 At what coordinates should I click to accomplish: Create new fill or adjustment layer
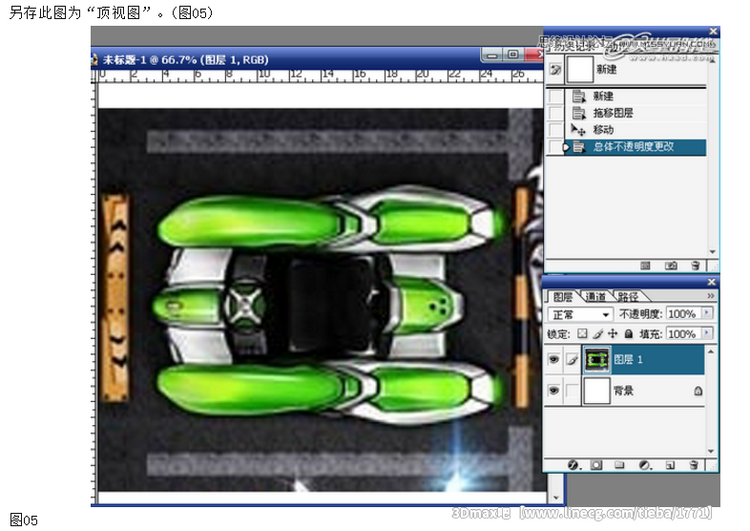645,465
